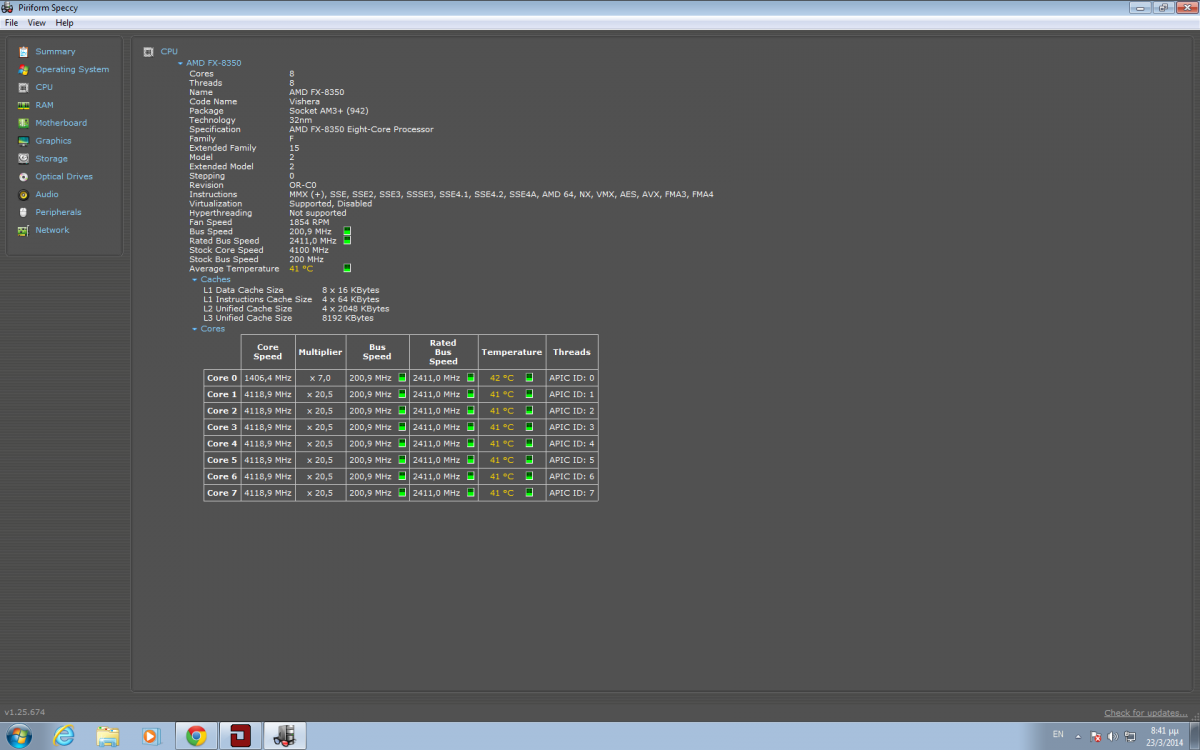Click the Fan Speed value 1854 RPM

coord(309,223)
